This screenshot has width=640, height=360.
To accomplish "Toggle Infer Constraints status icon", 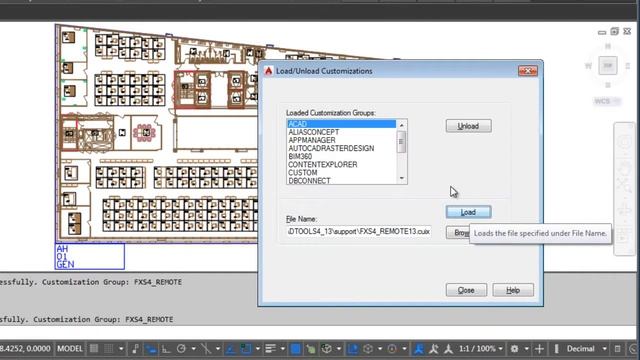I will tap(135, 349).
